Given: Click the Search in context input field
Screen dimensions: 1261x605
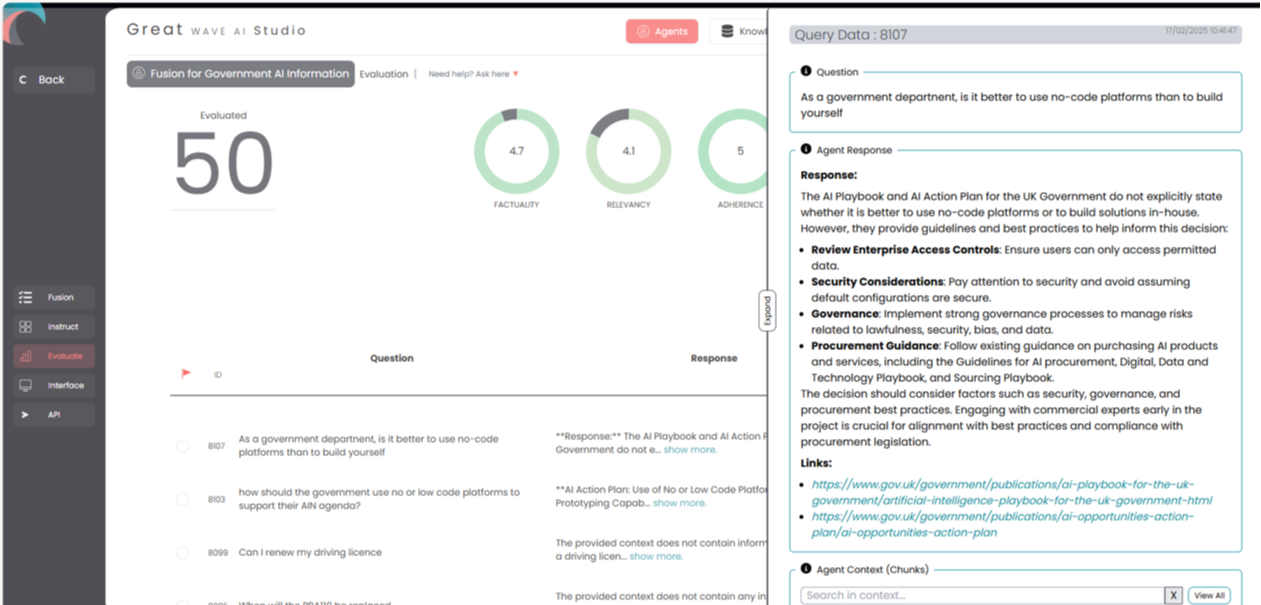Looking at the screenshot, I should click(x=982, y=595).
